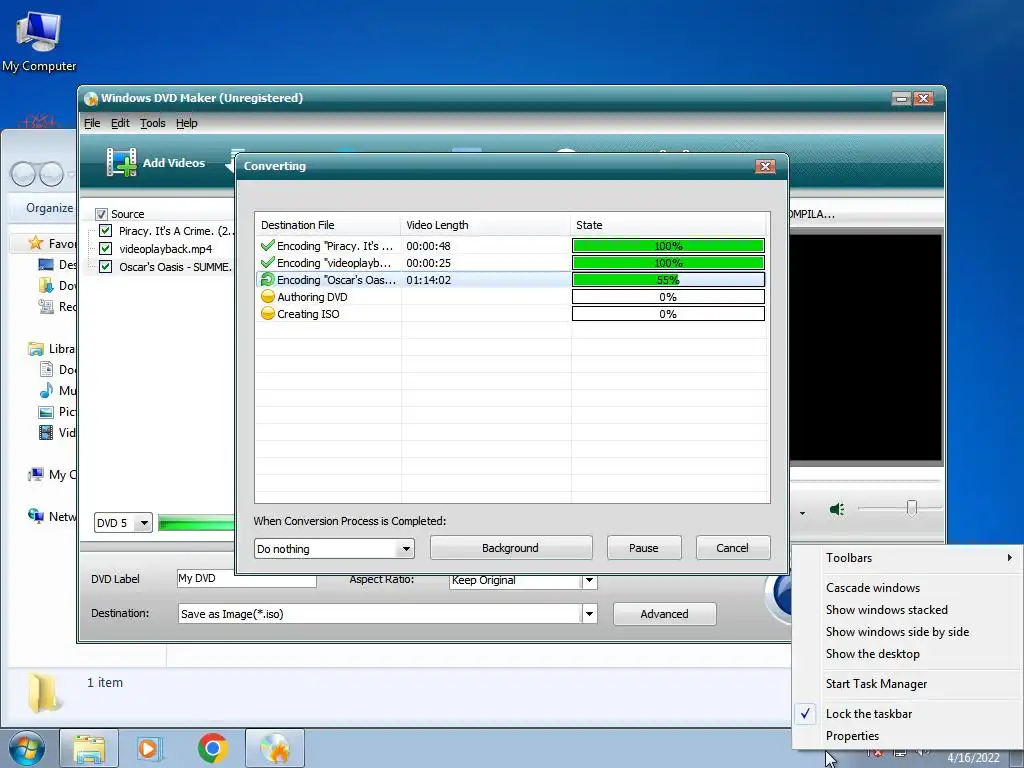Expand the Toolbars submenu arrow
The height and width of the screenshot is (768, 1024).
[x=1010, y=558]
